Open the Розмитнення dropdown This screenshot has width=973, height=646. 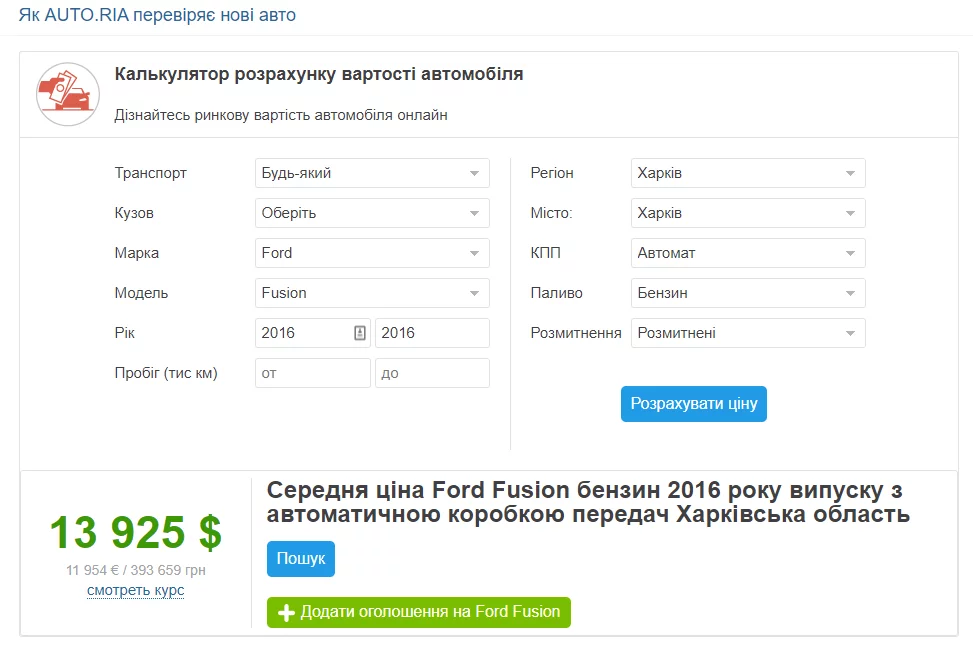pos(748,333)
